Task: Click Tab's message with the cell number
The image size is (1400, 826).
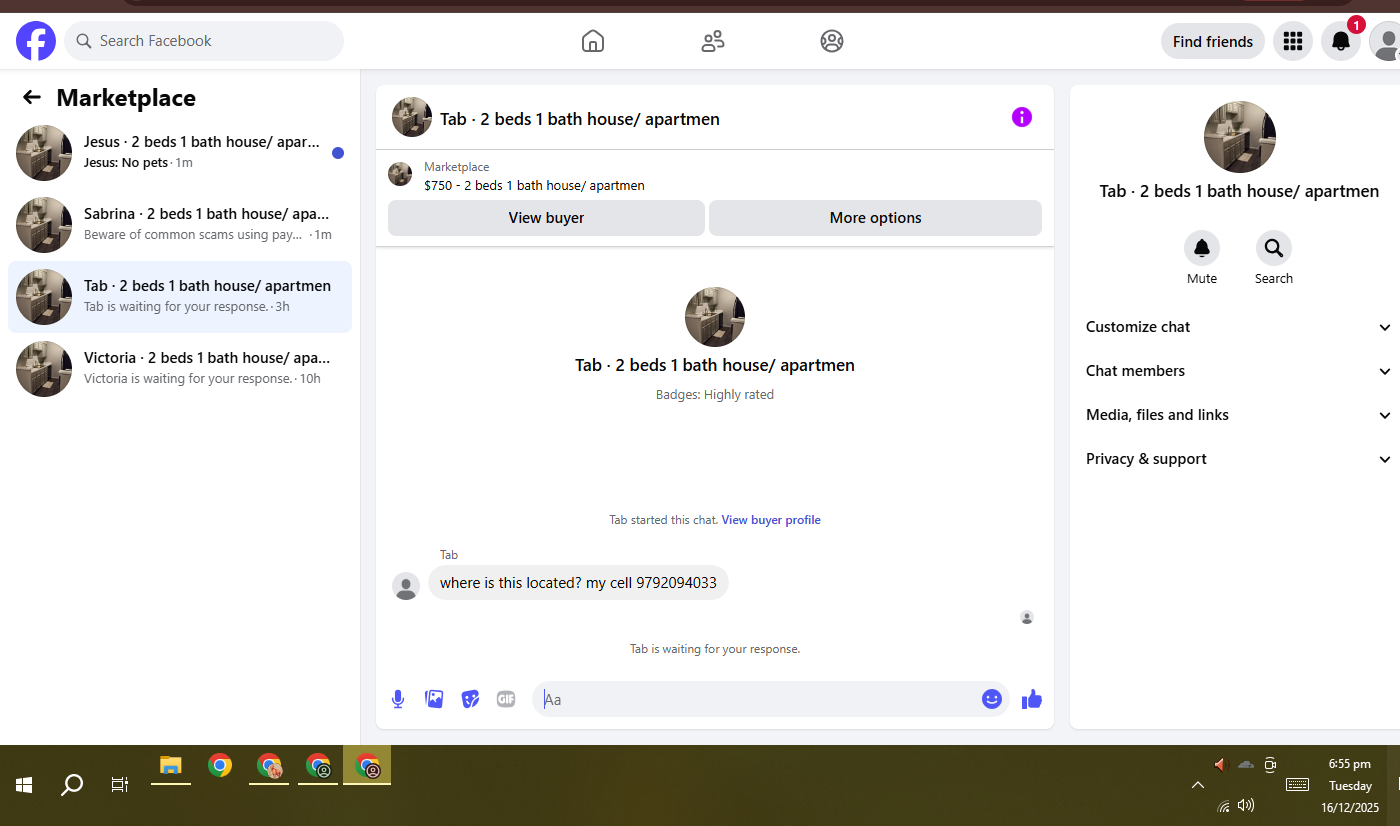Action: [578, 583]
